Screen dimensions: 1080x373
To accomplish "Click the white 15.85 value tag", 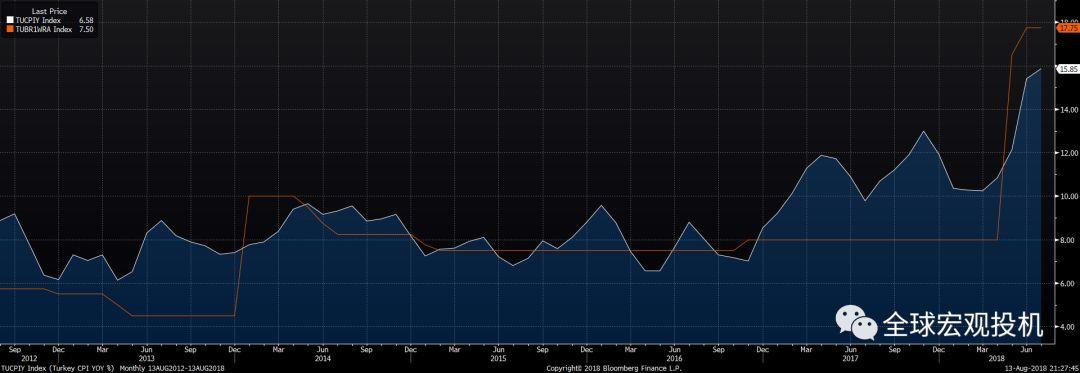I will click(1068, 69).
